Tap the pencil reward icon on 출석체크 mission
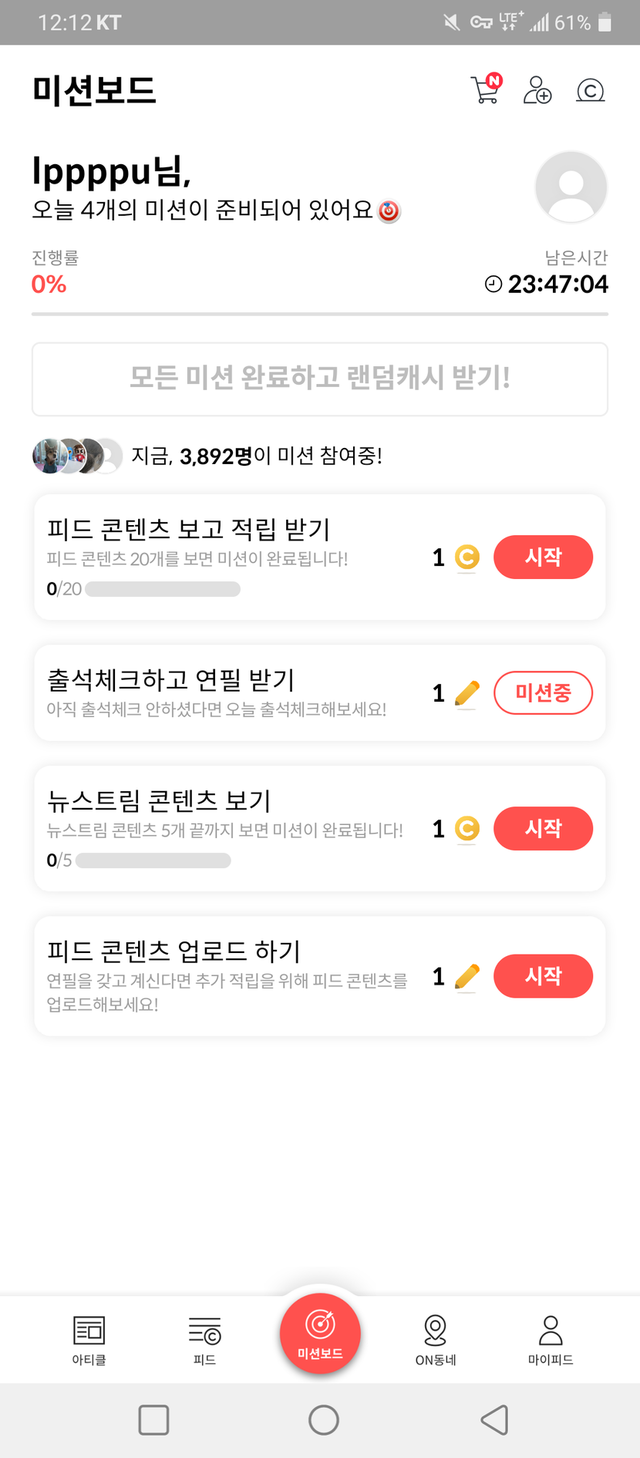The width and height of the screenshot is (640, 1458). pos(466,693)
